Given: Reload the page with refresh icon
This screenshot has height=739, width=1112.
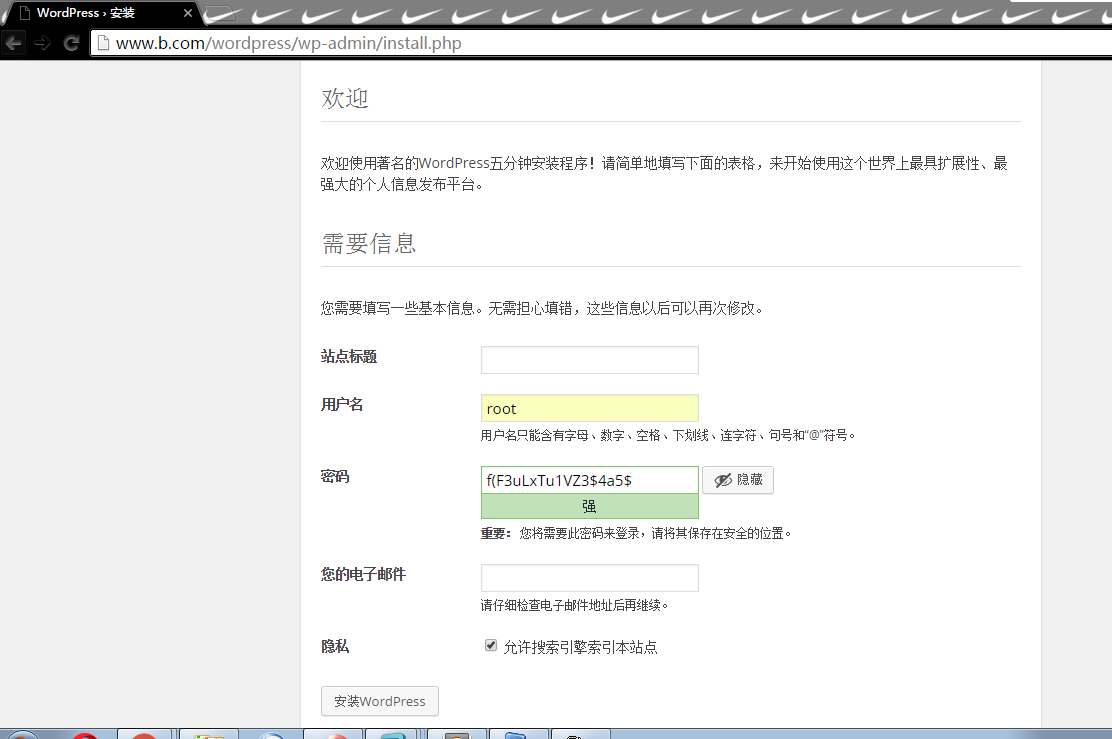Looking at the screenshot, I should (x=71, y=43).
